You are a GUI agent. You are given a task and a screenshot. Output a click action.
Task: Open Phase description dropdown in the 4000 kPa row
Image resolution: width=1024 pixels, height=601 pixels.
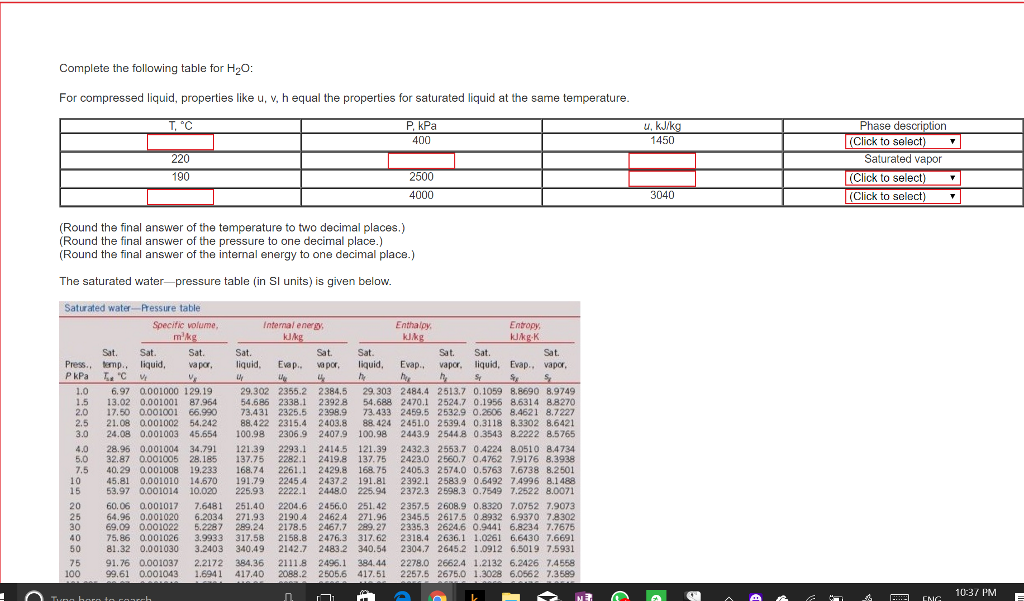click(902, 195)
